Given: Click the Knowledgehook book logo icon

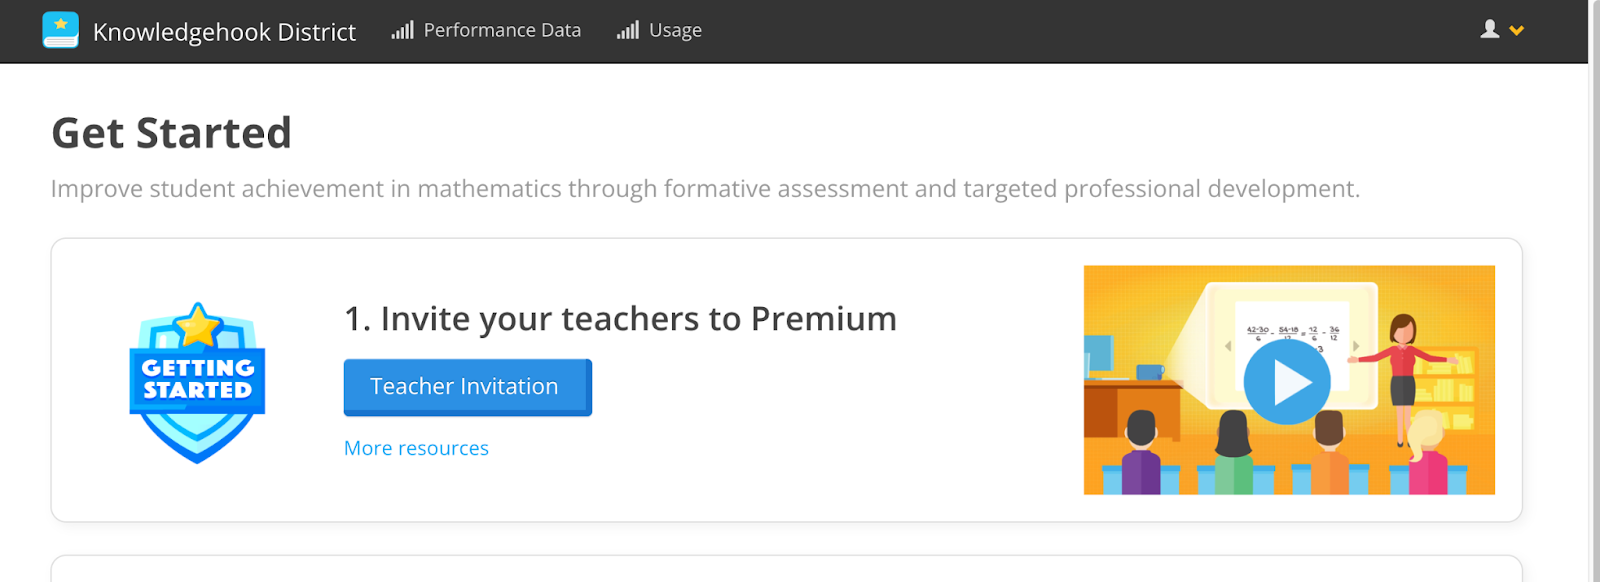Looking at the screenshot, I should (x=60, y=31).
